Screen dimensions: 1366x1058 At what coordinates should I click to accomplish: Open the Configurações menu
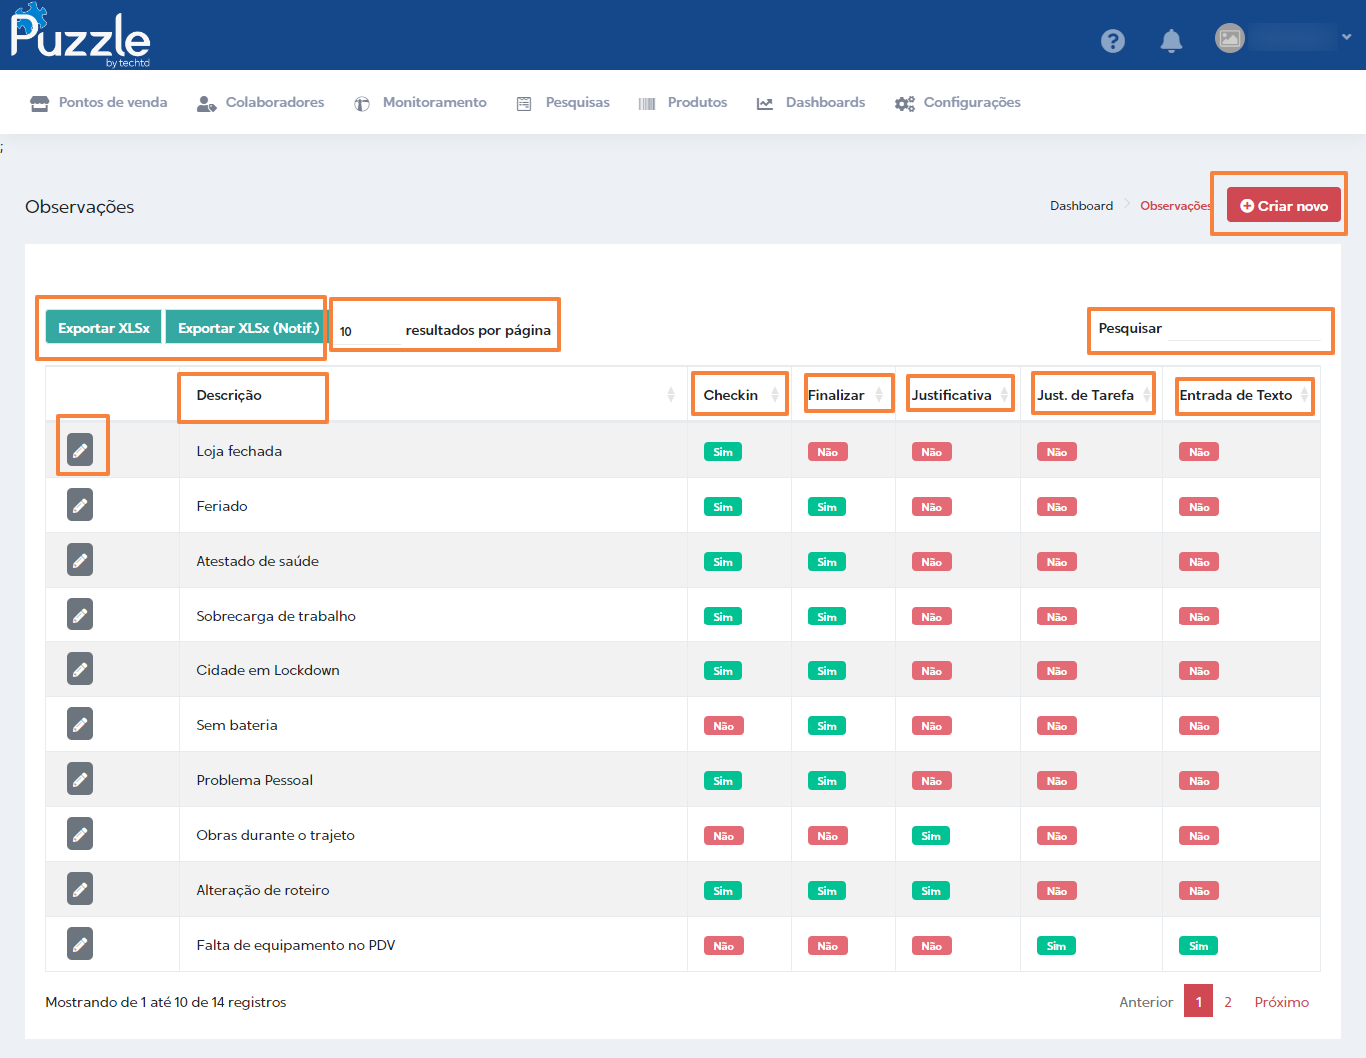(958, 102)
